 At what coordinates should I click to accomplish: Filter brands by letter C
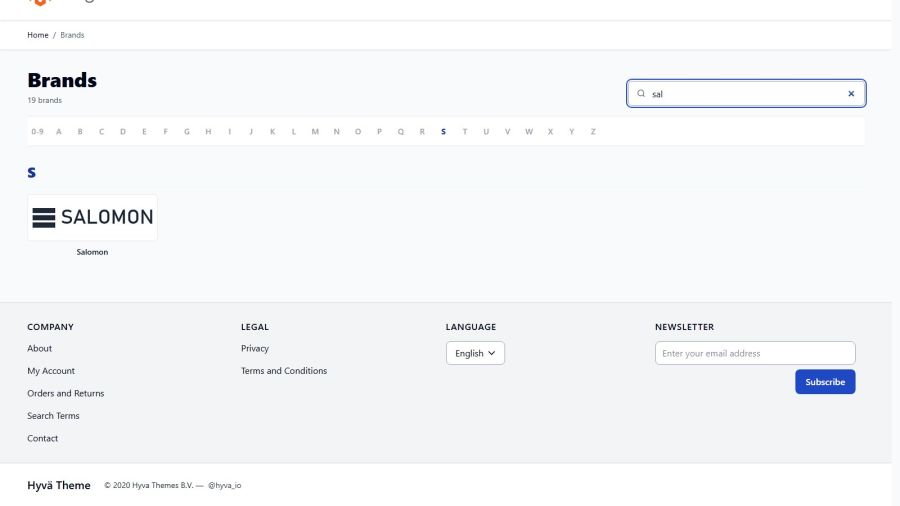(x=102, y=131)
